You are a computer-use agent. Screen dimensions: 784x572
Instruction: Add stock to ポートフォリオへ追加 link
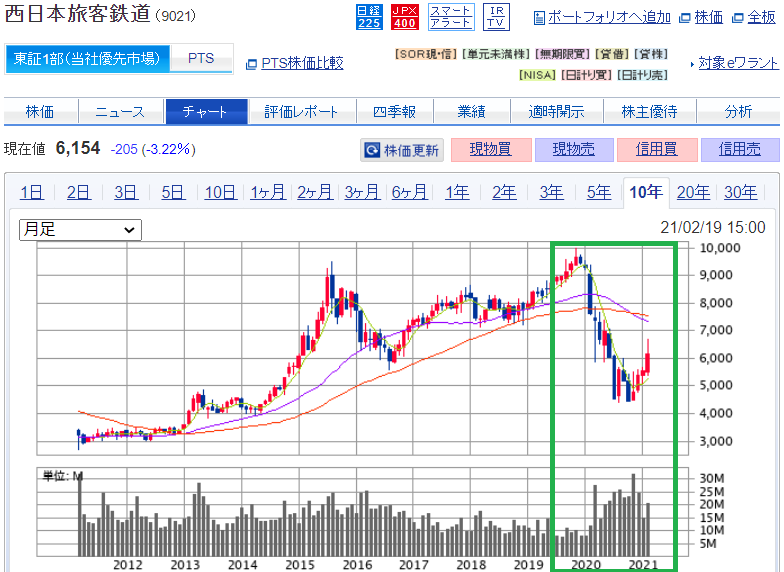coord(609,18)
